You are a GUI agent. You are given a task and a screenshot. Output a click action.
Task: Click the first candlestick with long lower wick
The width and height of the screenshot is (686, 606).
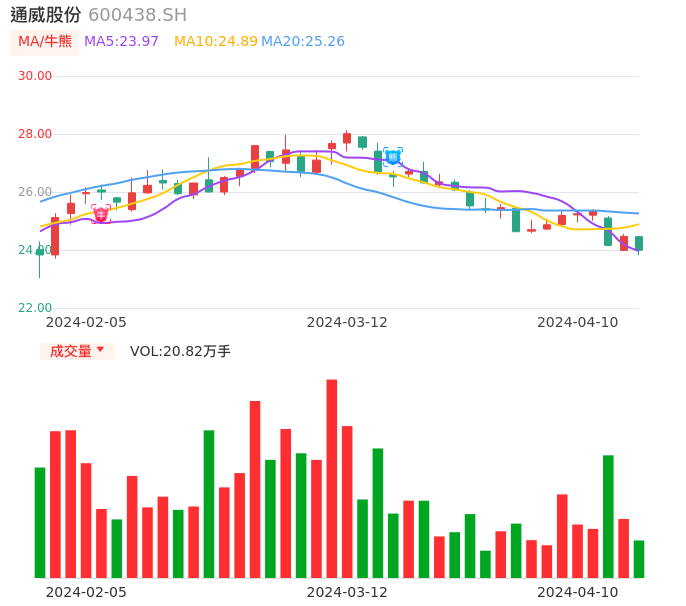pos(40,259)
